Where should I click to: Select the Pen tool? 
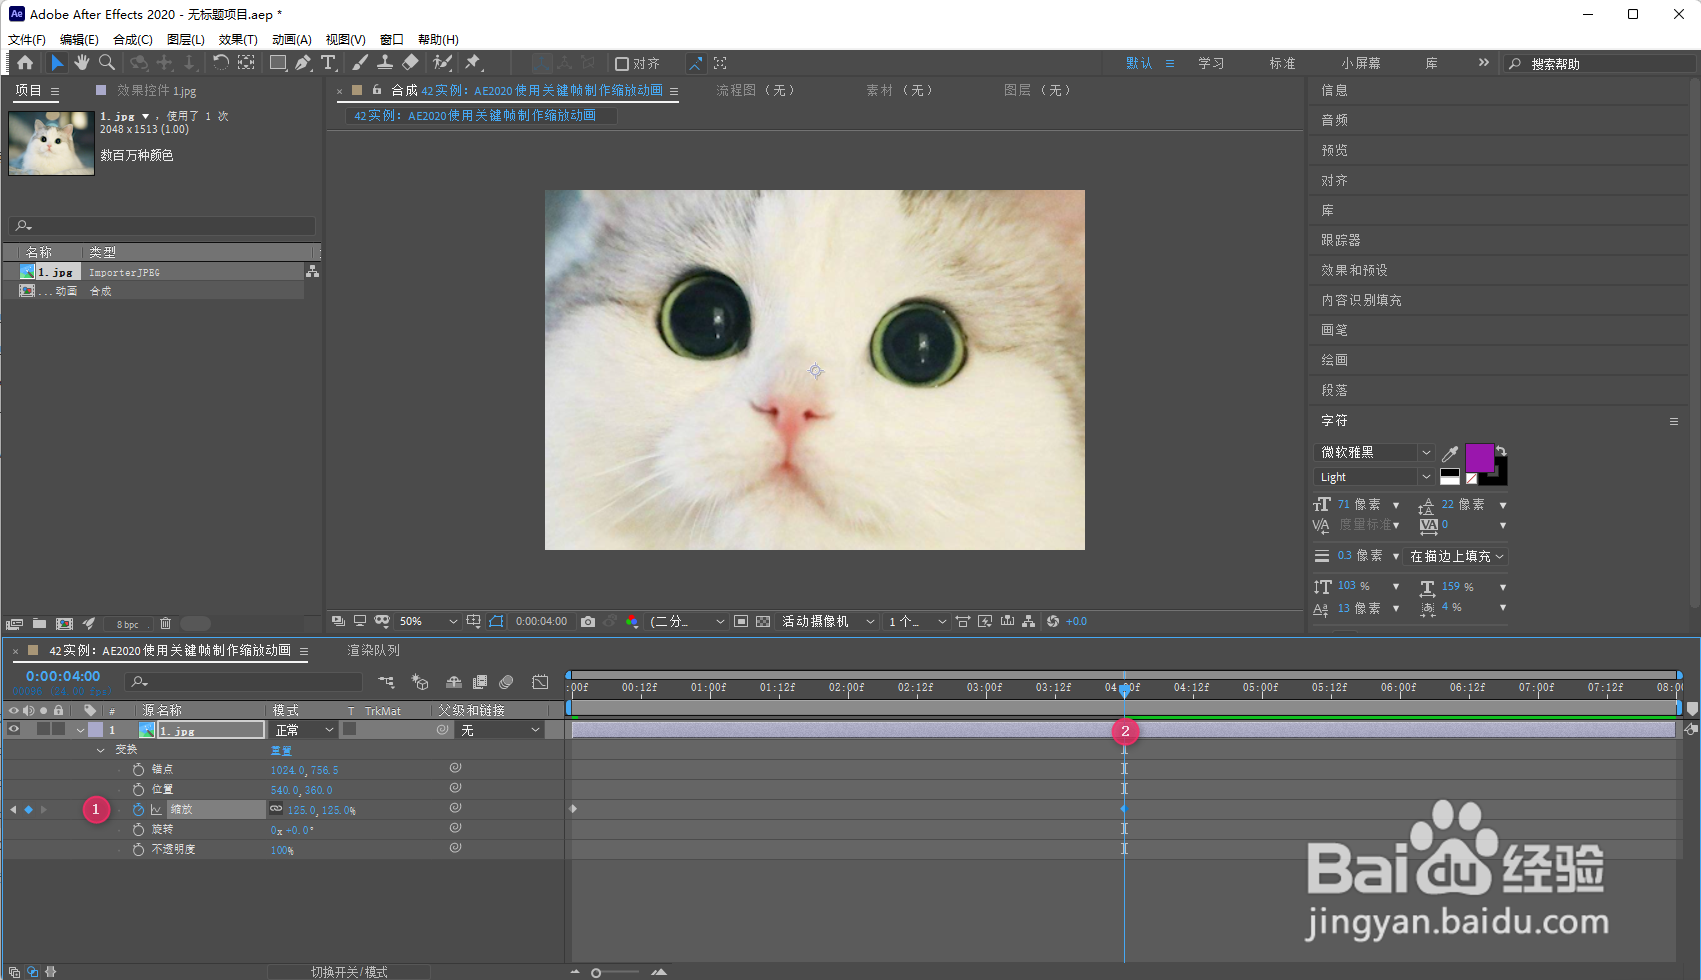click(303, 63)
